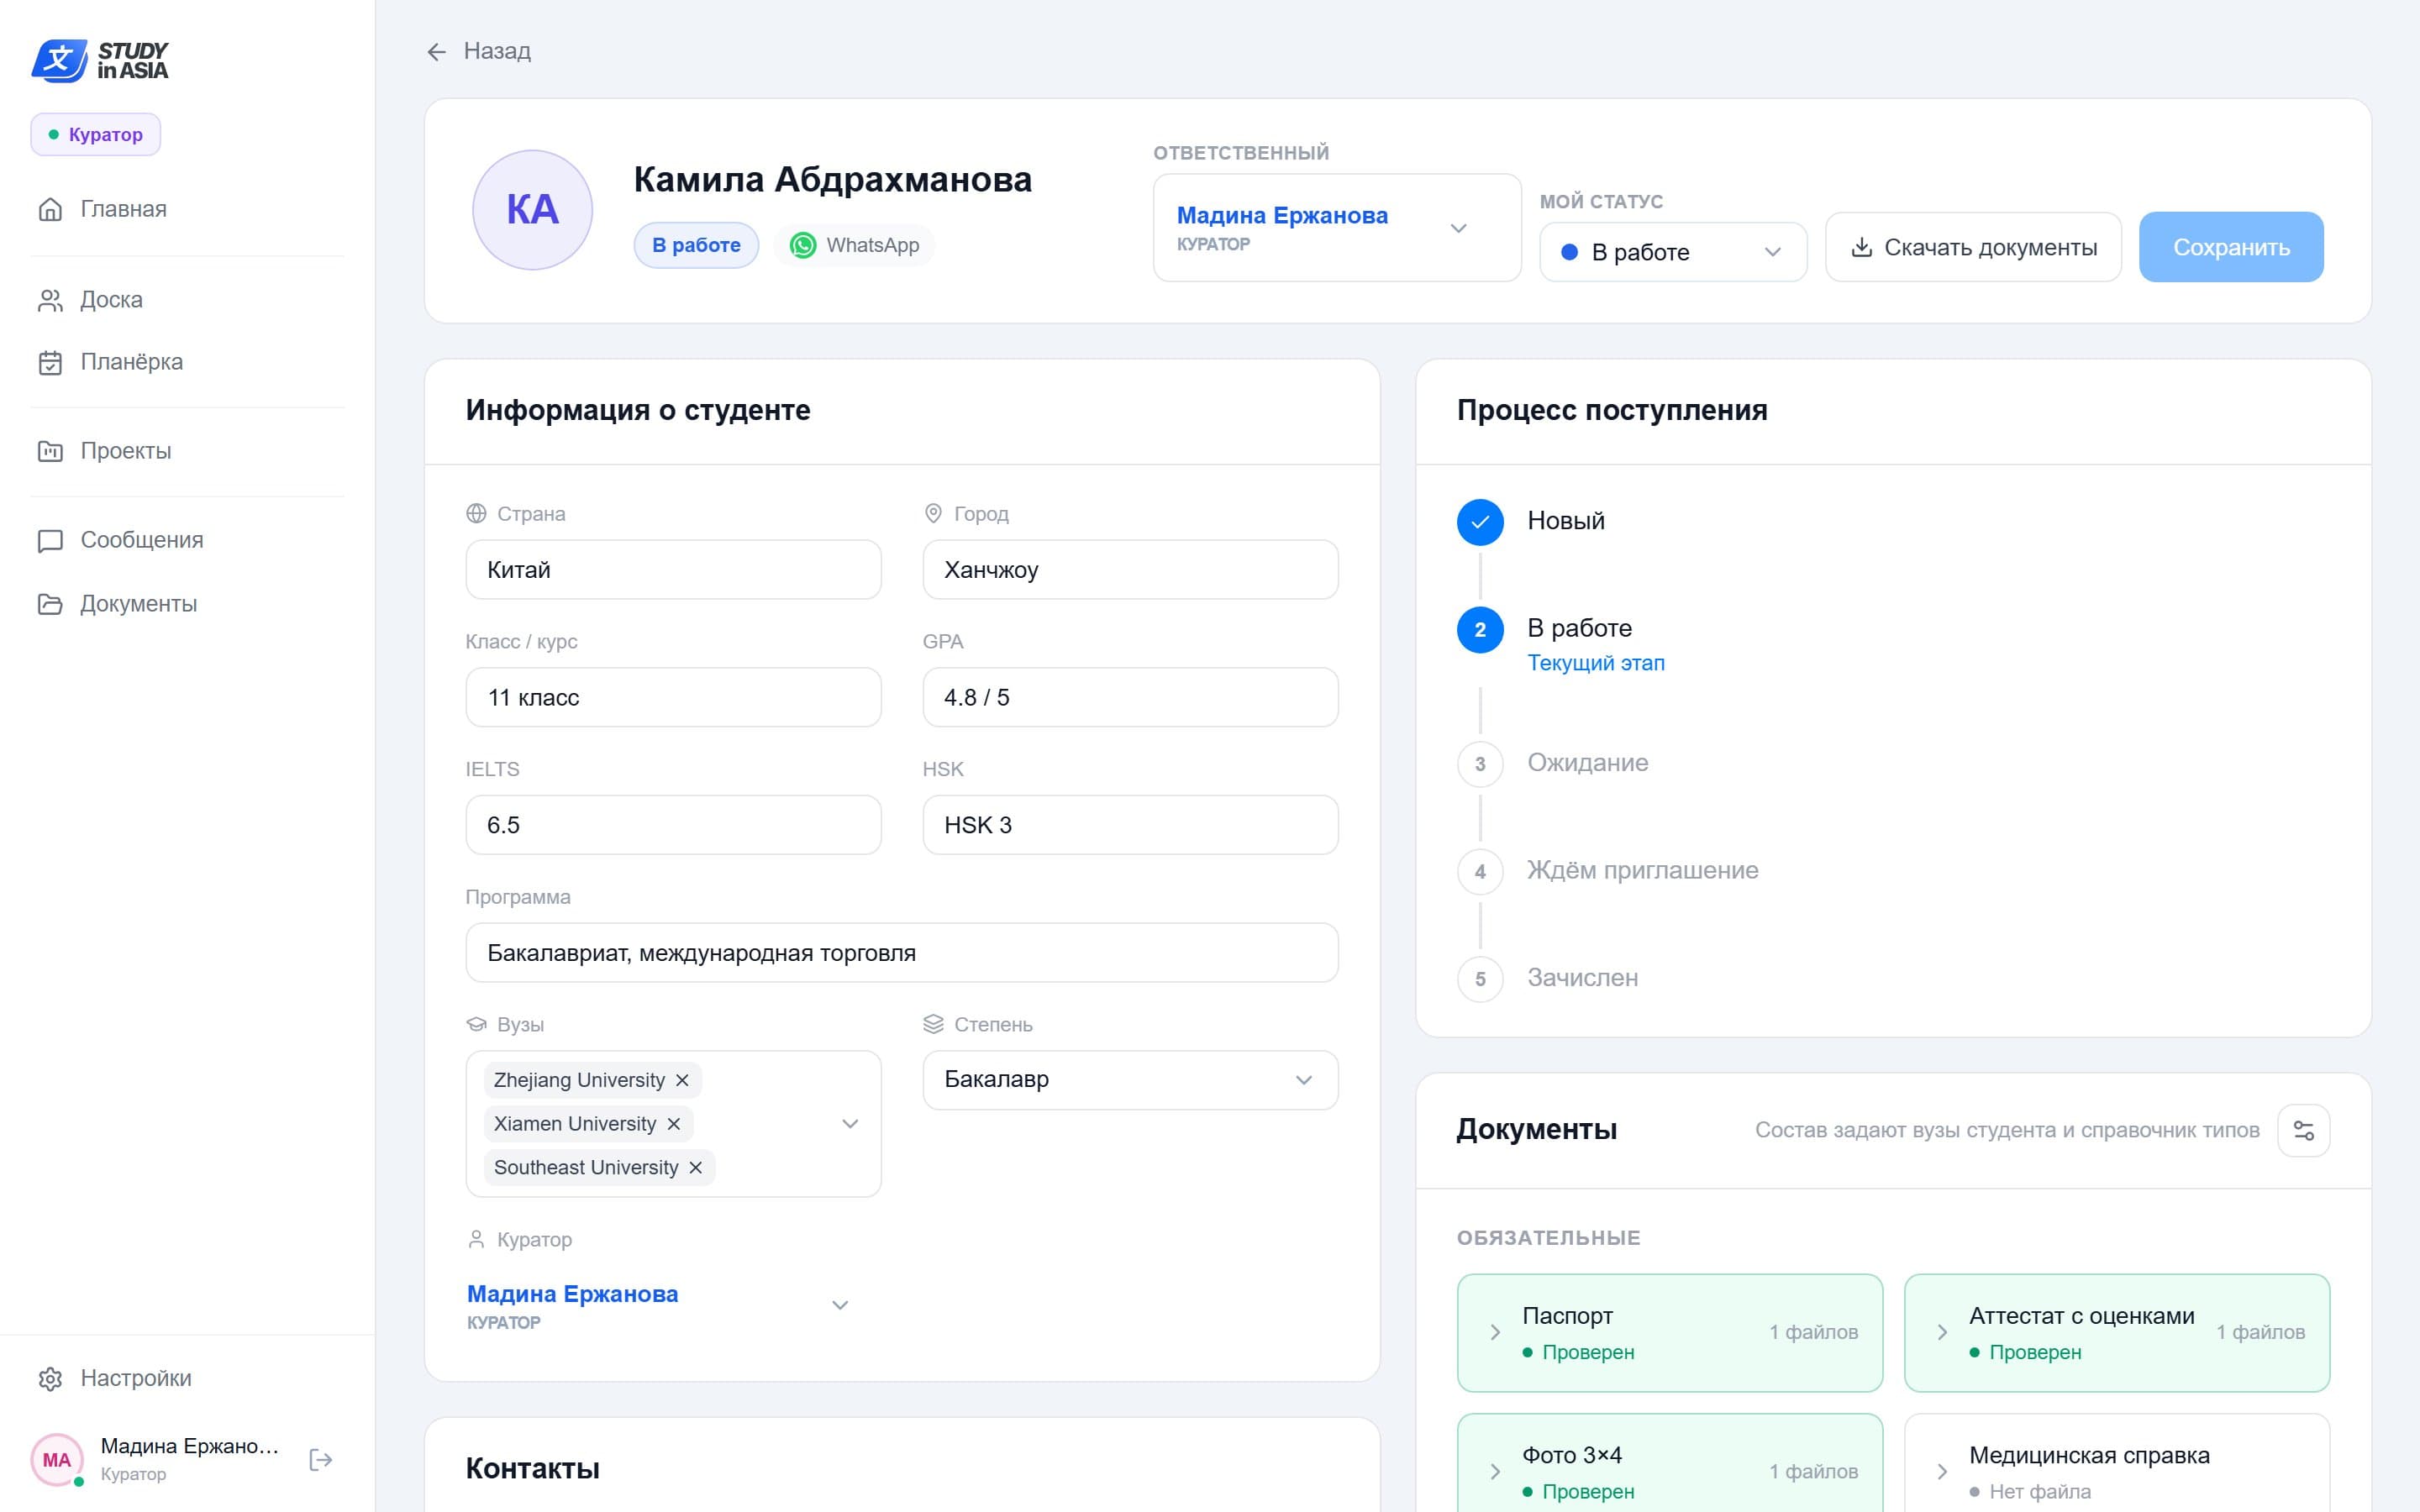Click the Куратор role badge
Screen dimensions: 2420x1512
[96, 135]
